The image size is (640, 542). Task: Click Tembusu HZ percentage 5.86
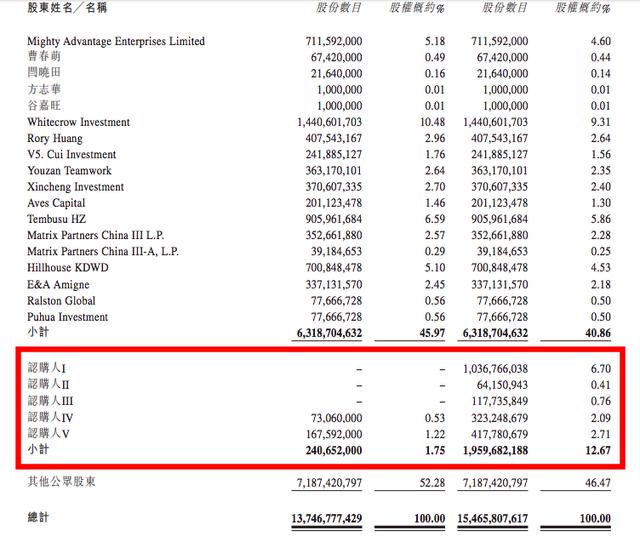point(601,219)
